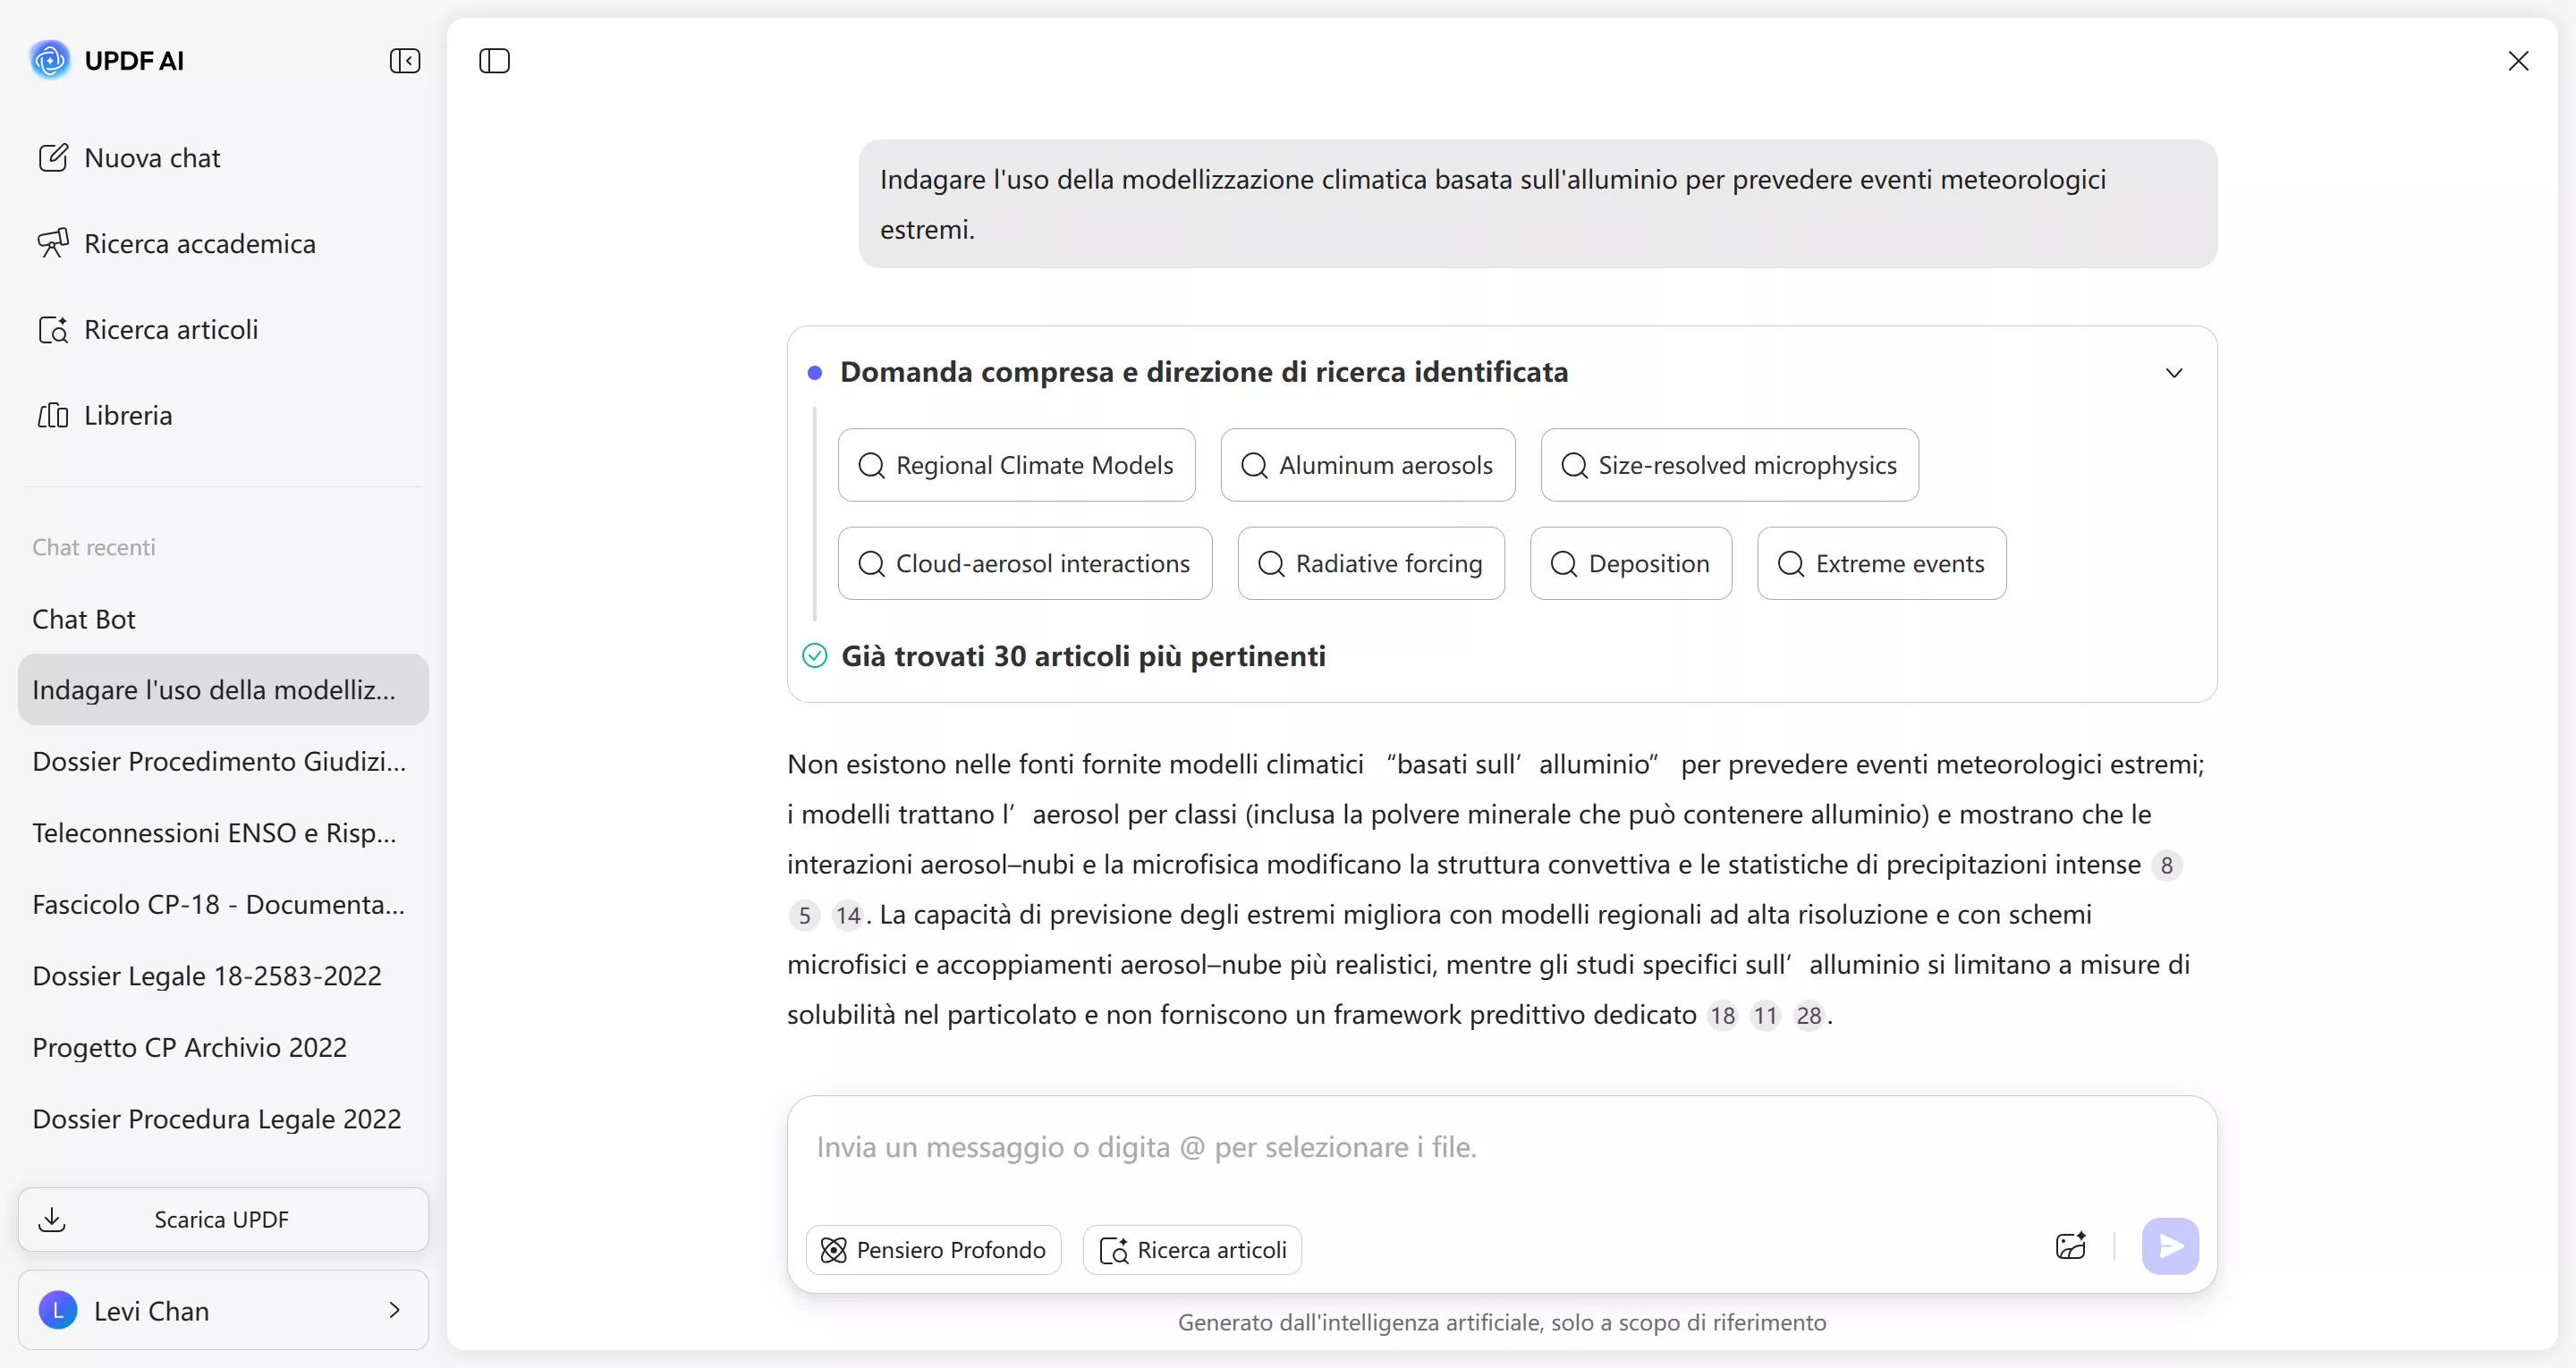Image resolution: width=2576 pixels, height=1368 pixels.
Task: Switch to the Chat Bot conversation
Action: [x=84, y=619]
